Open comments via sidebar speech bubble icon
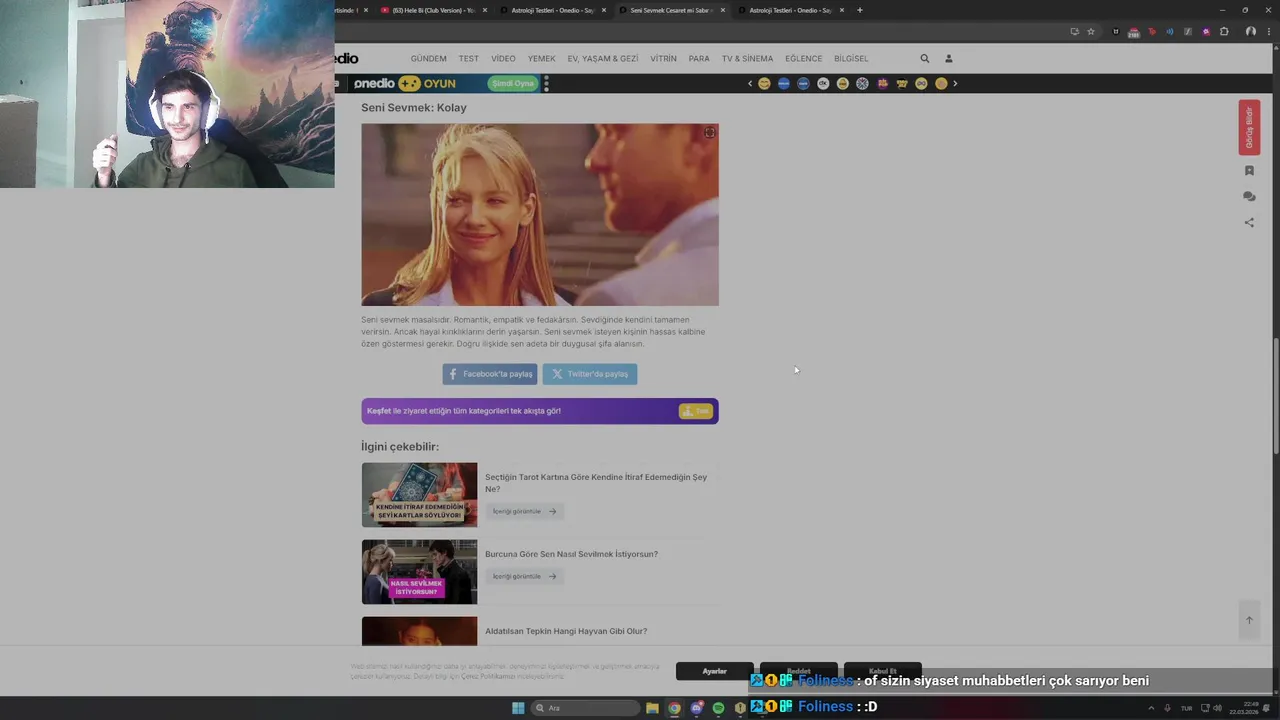Viewport: 1280px width, 720px height. 1249,197
